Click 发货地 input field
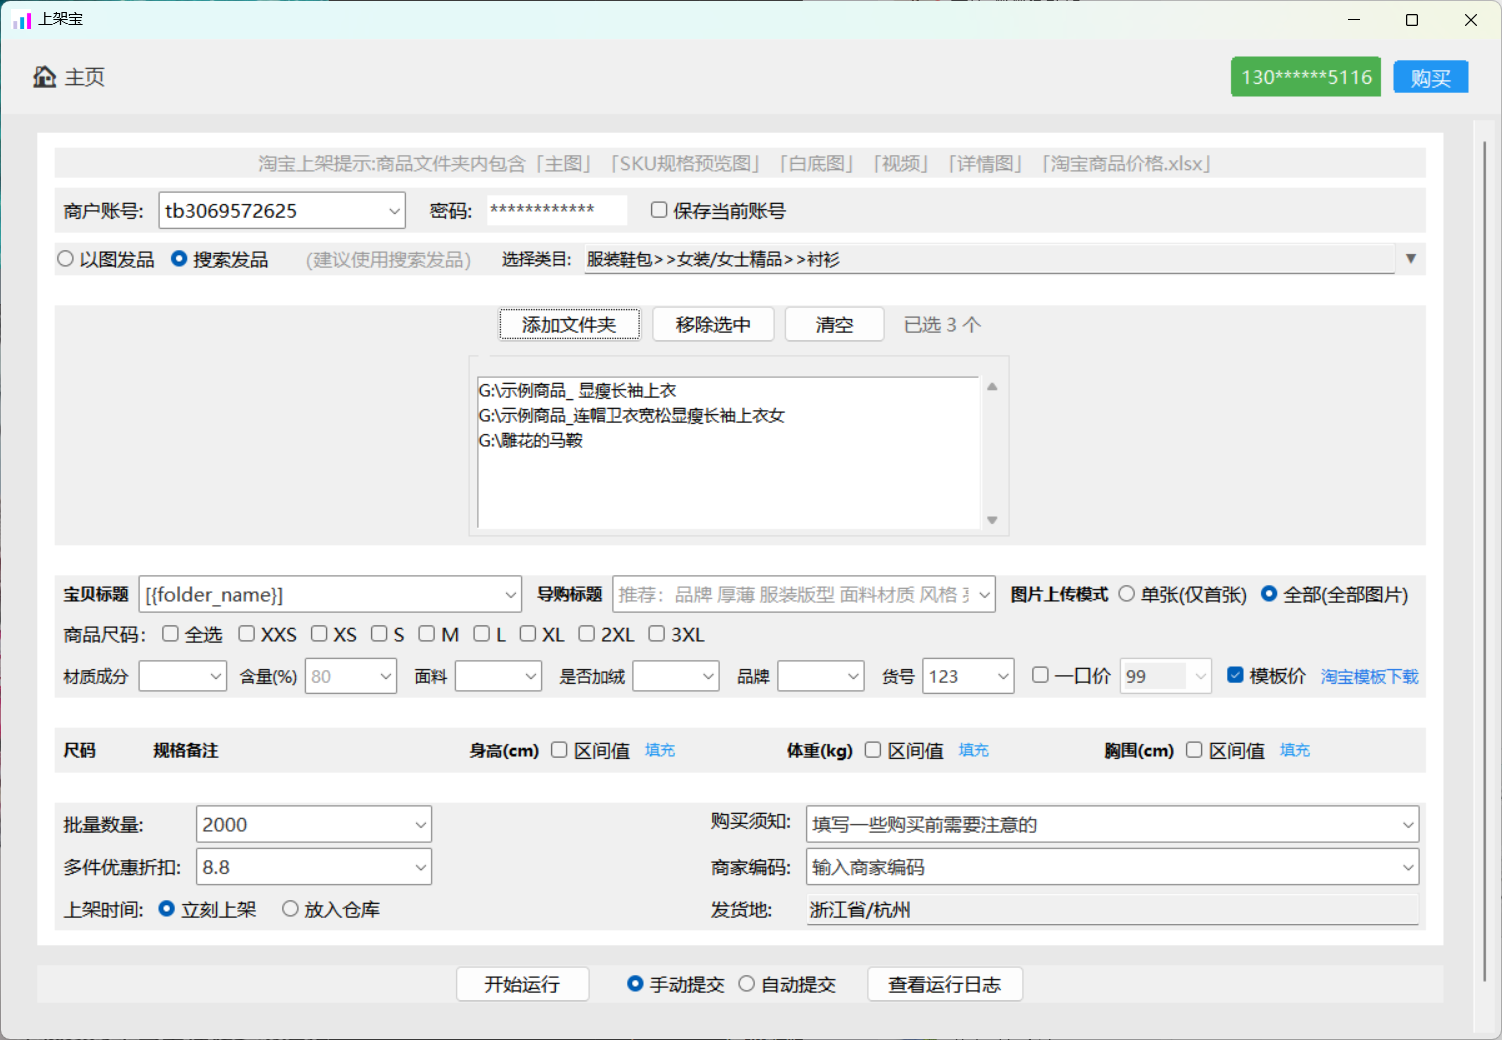 point(1112,910)
